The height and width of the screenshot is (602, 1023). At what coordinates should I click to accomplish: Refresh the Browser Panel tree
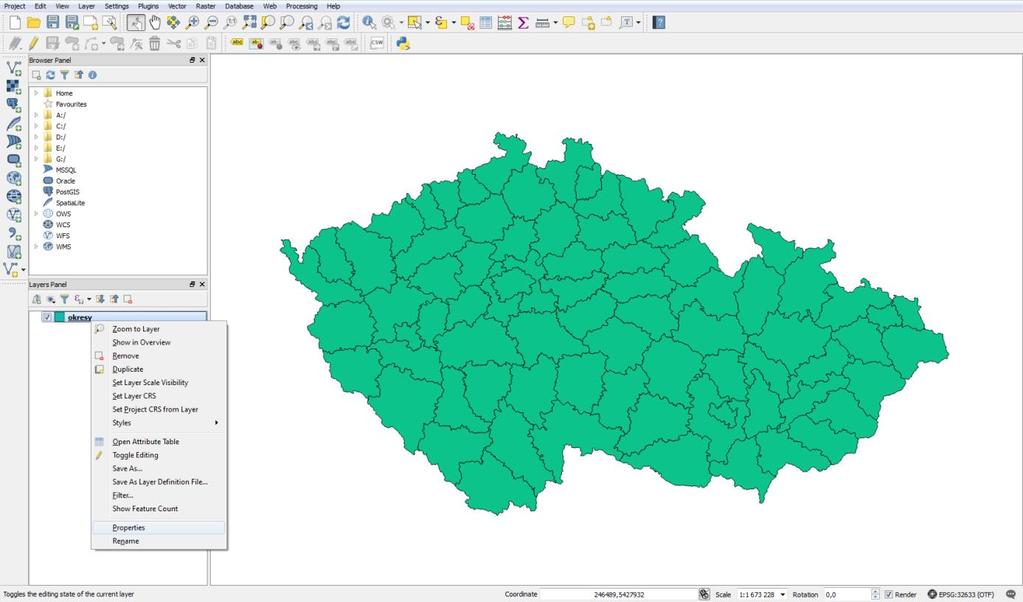(x=50, y=75)
